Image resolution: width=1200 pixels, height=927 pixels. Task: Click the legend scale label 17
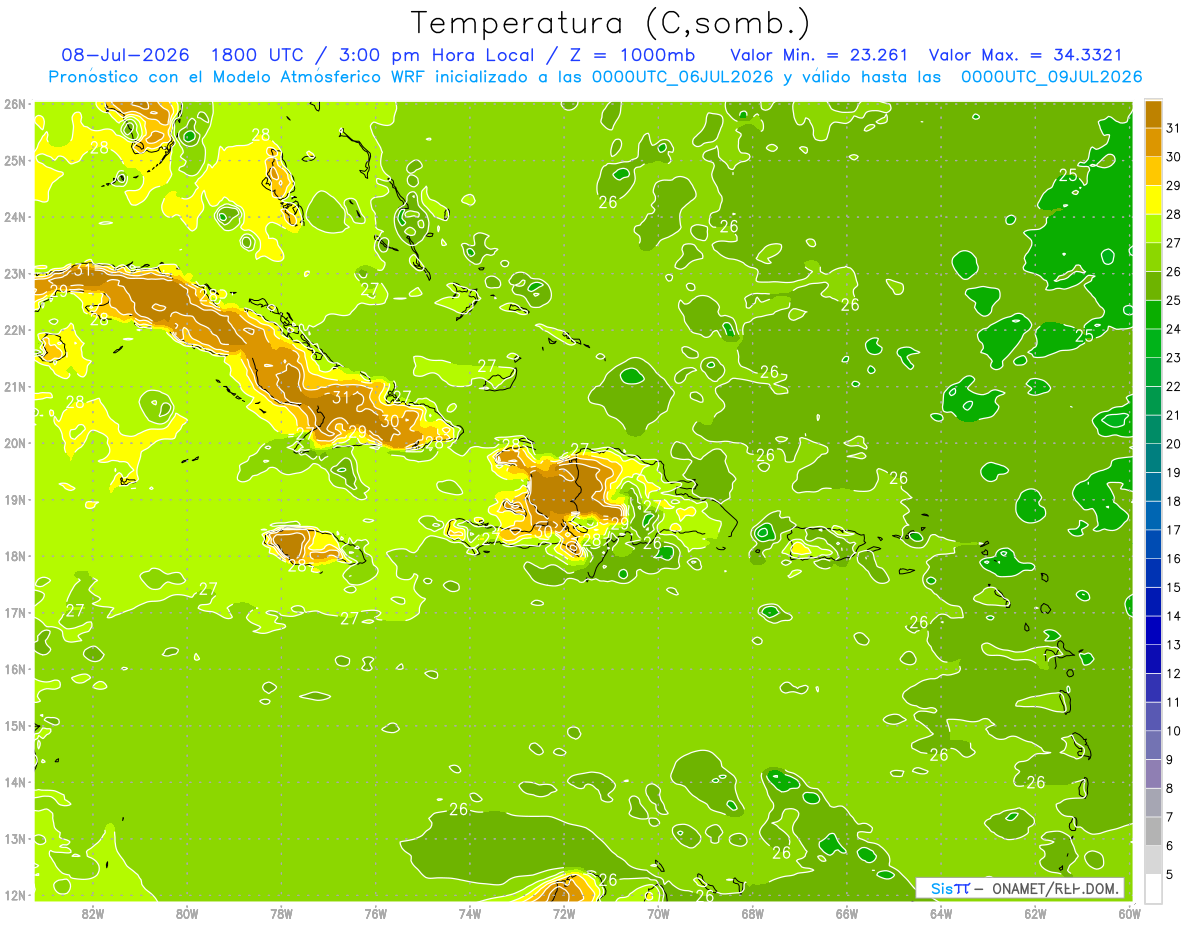(1174, 530)
